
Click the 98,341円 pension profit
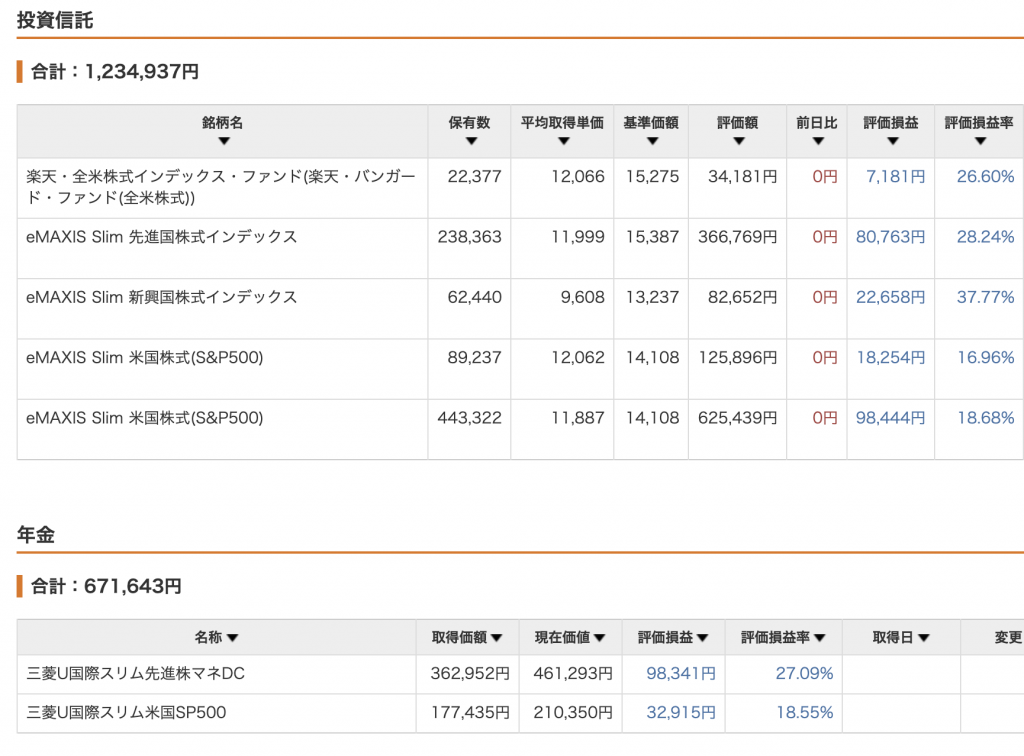click(681, 674)
